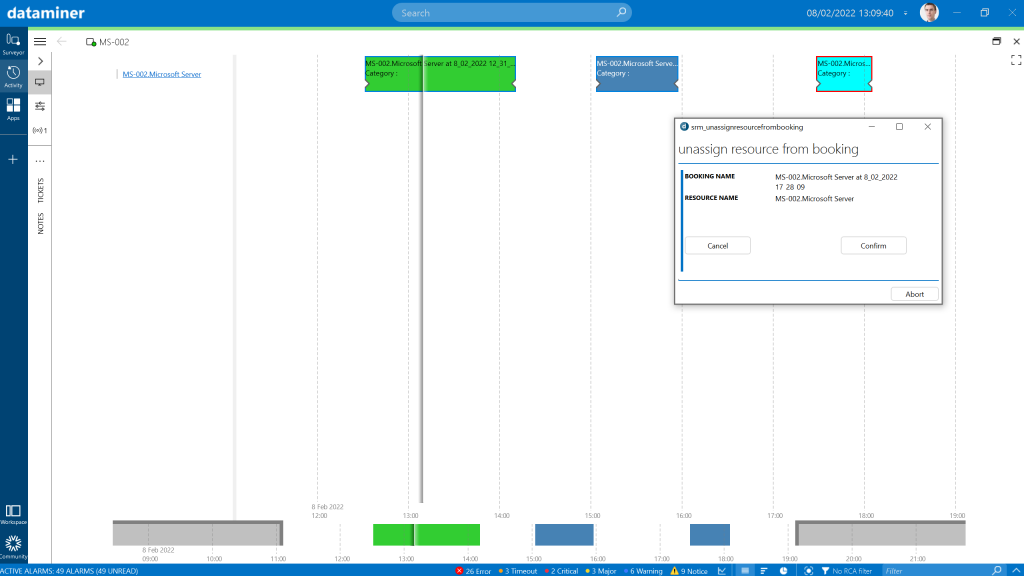The image size is (1024, 576).
Task: Click the alarm Filter text field
Action: point(935,571)
